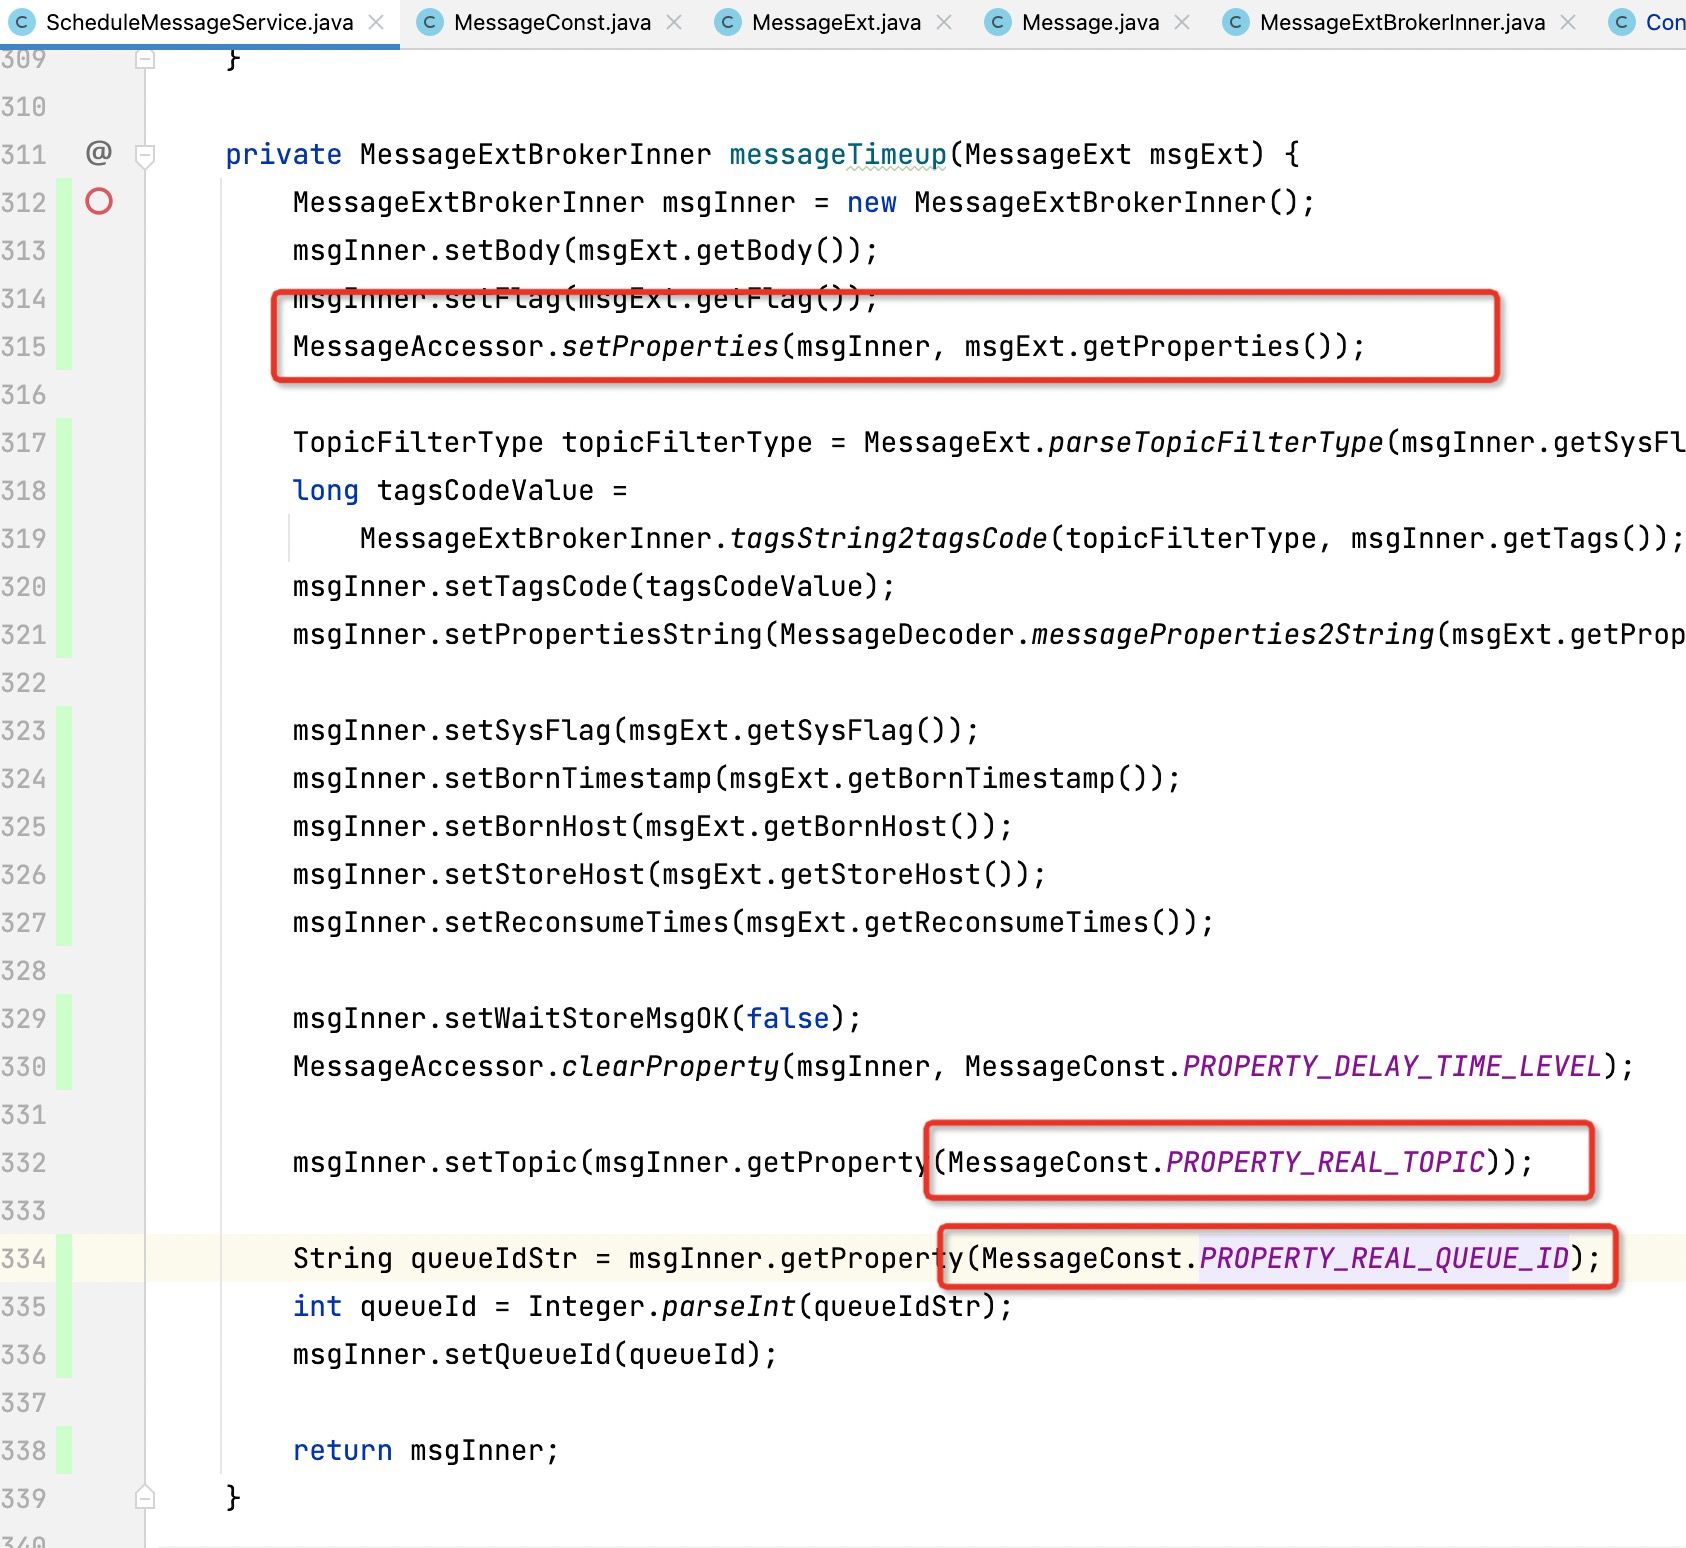
Task: Click the class icon on MessageExt.java tab
Action: [726, 21]
